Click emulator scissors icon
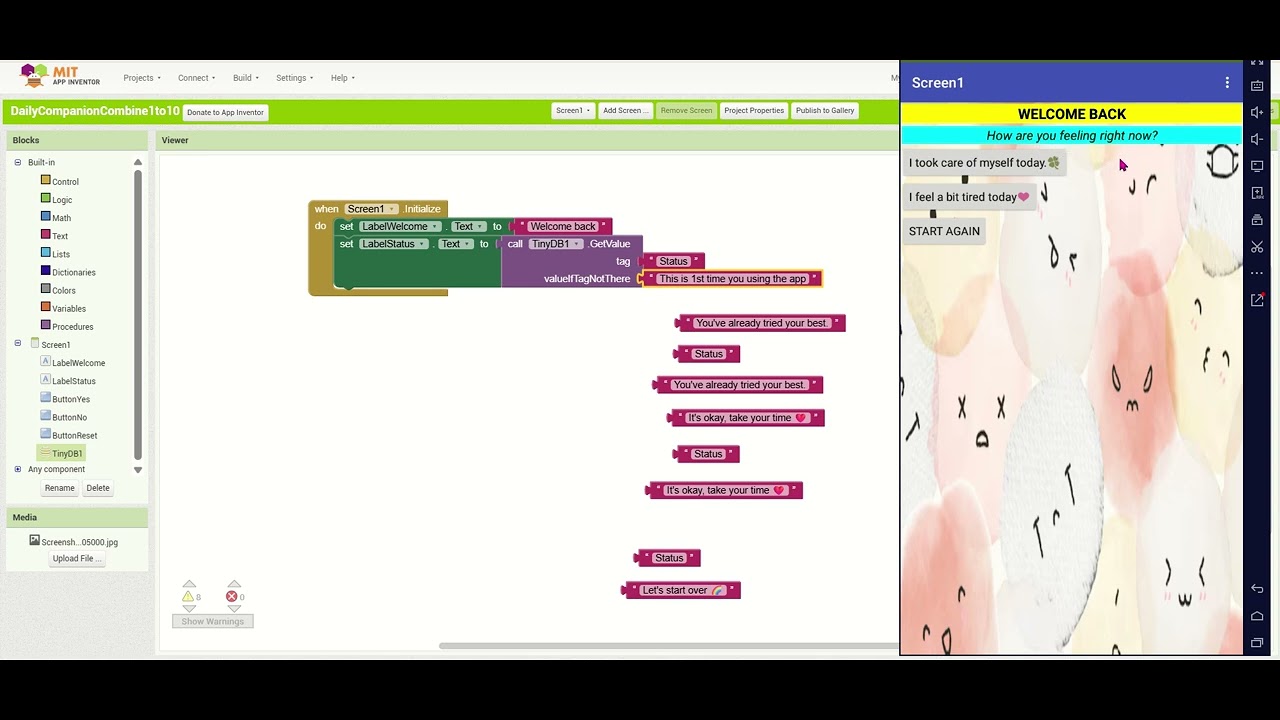 pos(1257,247)
